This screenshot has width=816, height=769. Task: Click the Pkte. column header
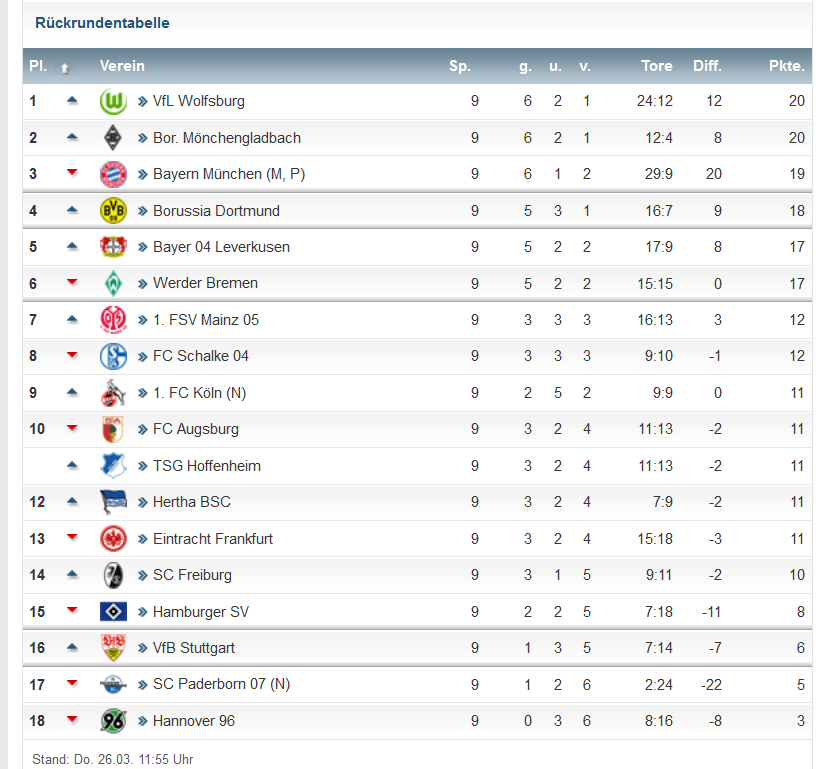pos(786,66)
